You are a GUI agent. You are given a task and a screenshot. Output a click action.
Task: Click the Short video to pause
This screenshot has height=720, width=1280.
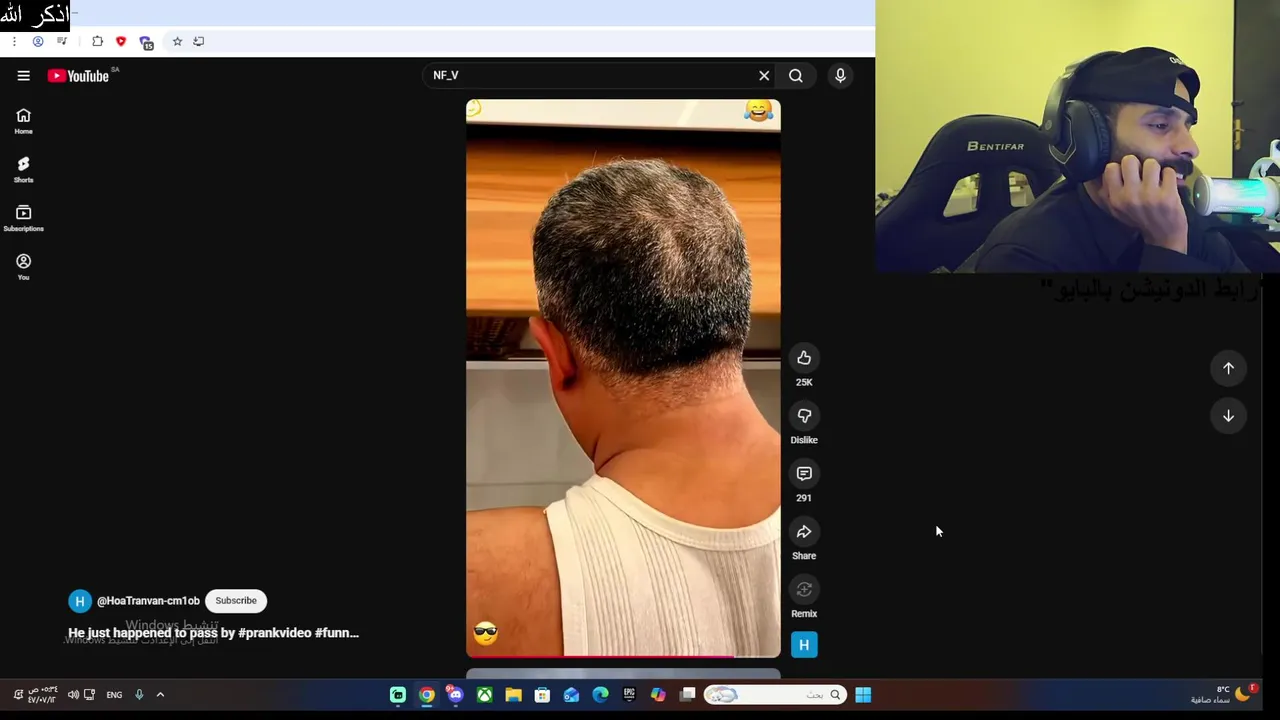point(623,378)
